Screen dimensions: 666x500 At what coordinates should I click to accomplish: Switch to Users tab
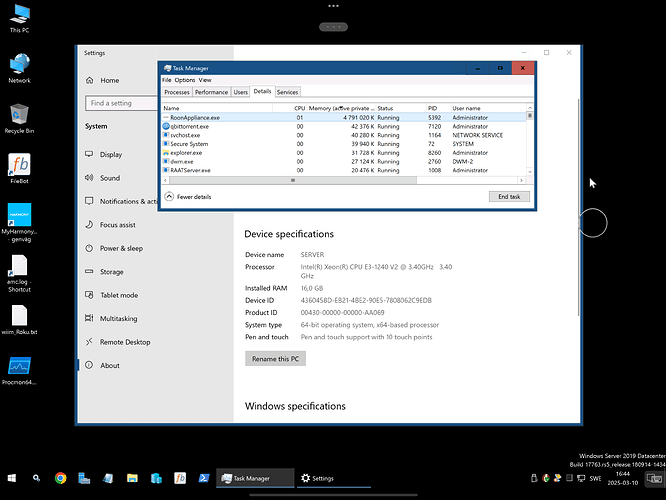point(240,92)
